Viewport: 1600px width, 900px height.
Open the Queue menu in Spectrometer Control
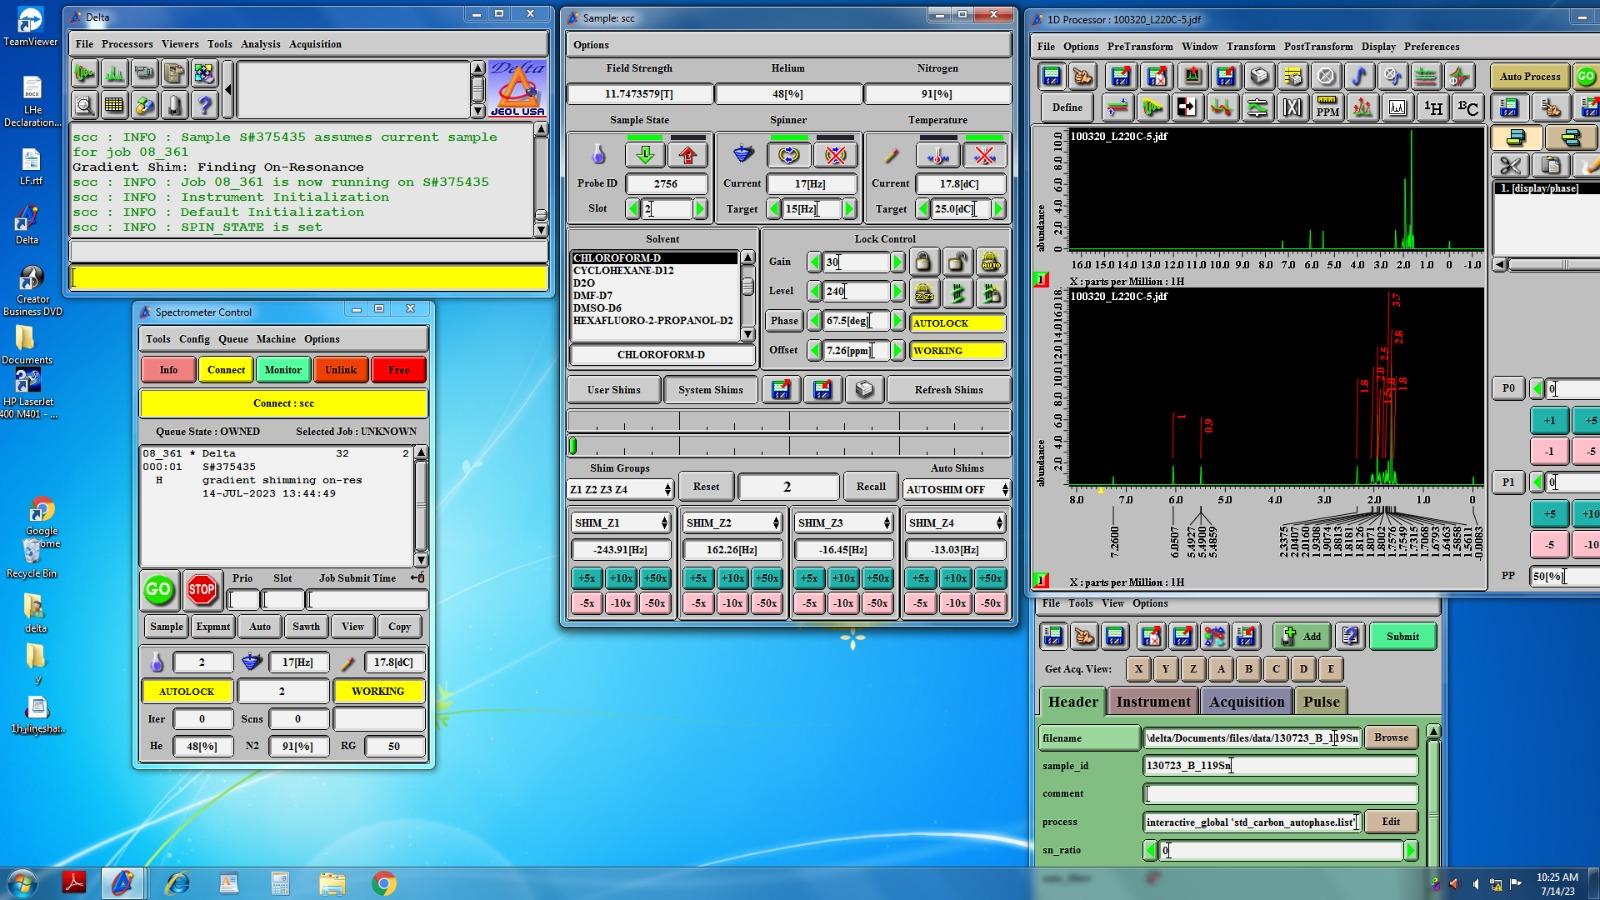233,339
